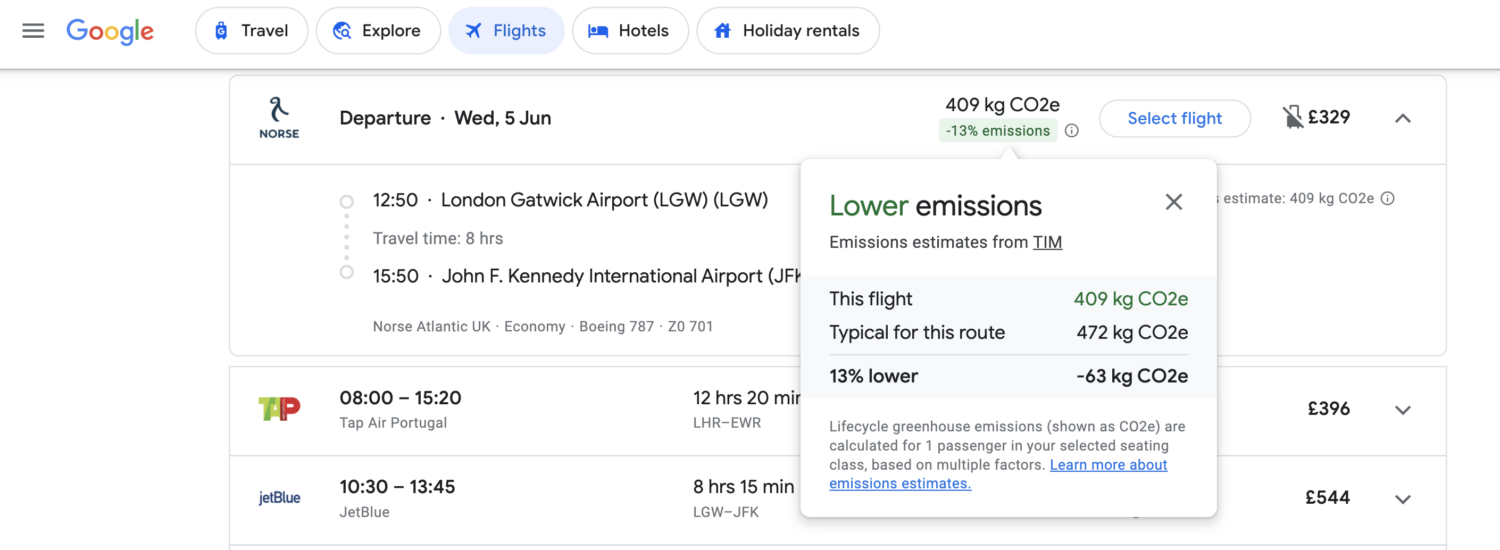The height and width of the screenshot is (550, 1500).
Task: Open Learn more about emissions estimates link
Action: (x=1108, y=465)
